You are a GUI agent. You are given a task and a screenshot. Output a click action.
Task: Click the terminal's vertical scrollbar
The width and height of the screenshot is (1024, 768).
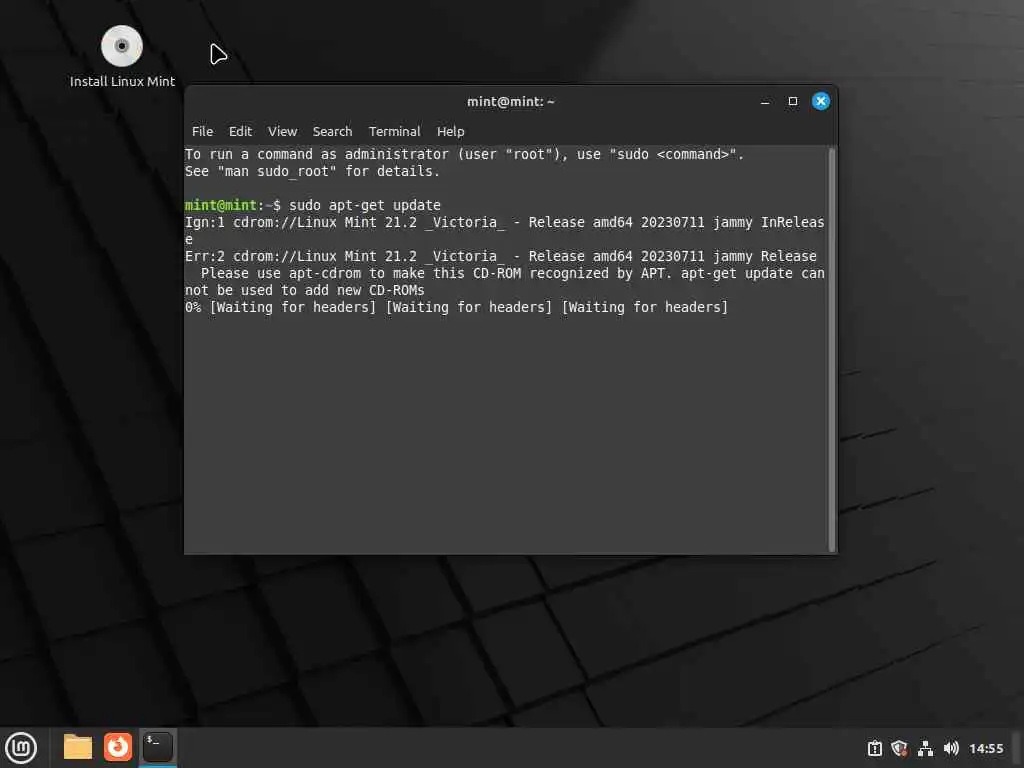coord(831,349)
